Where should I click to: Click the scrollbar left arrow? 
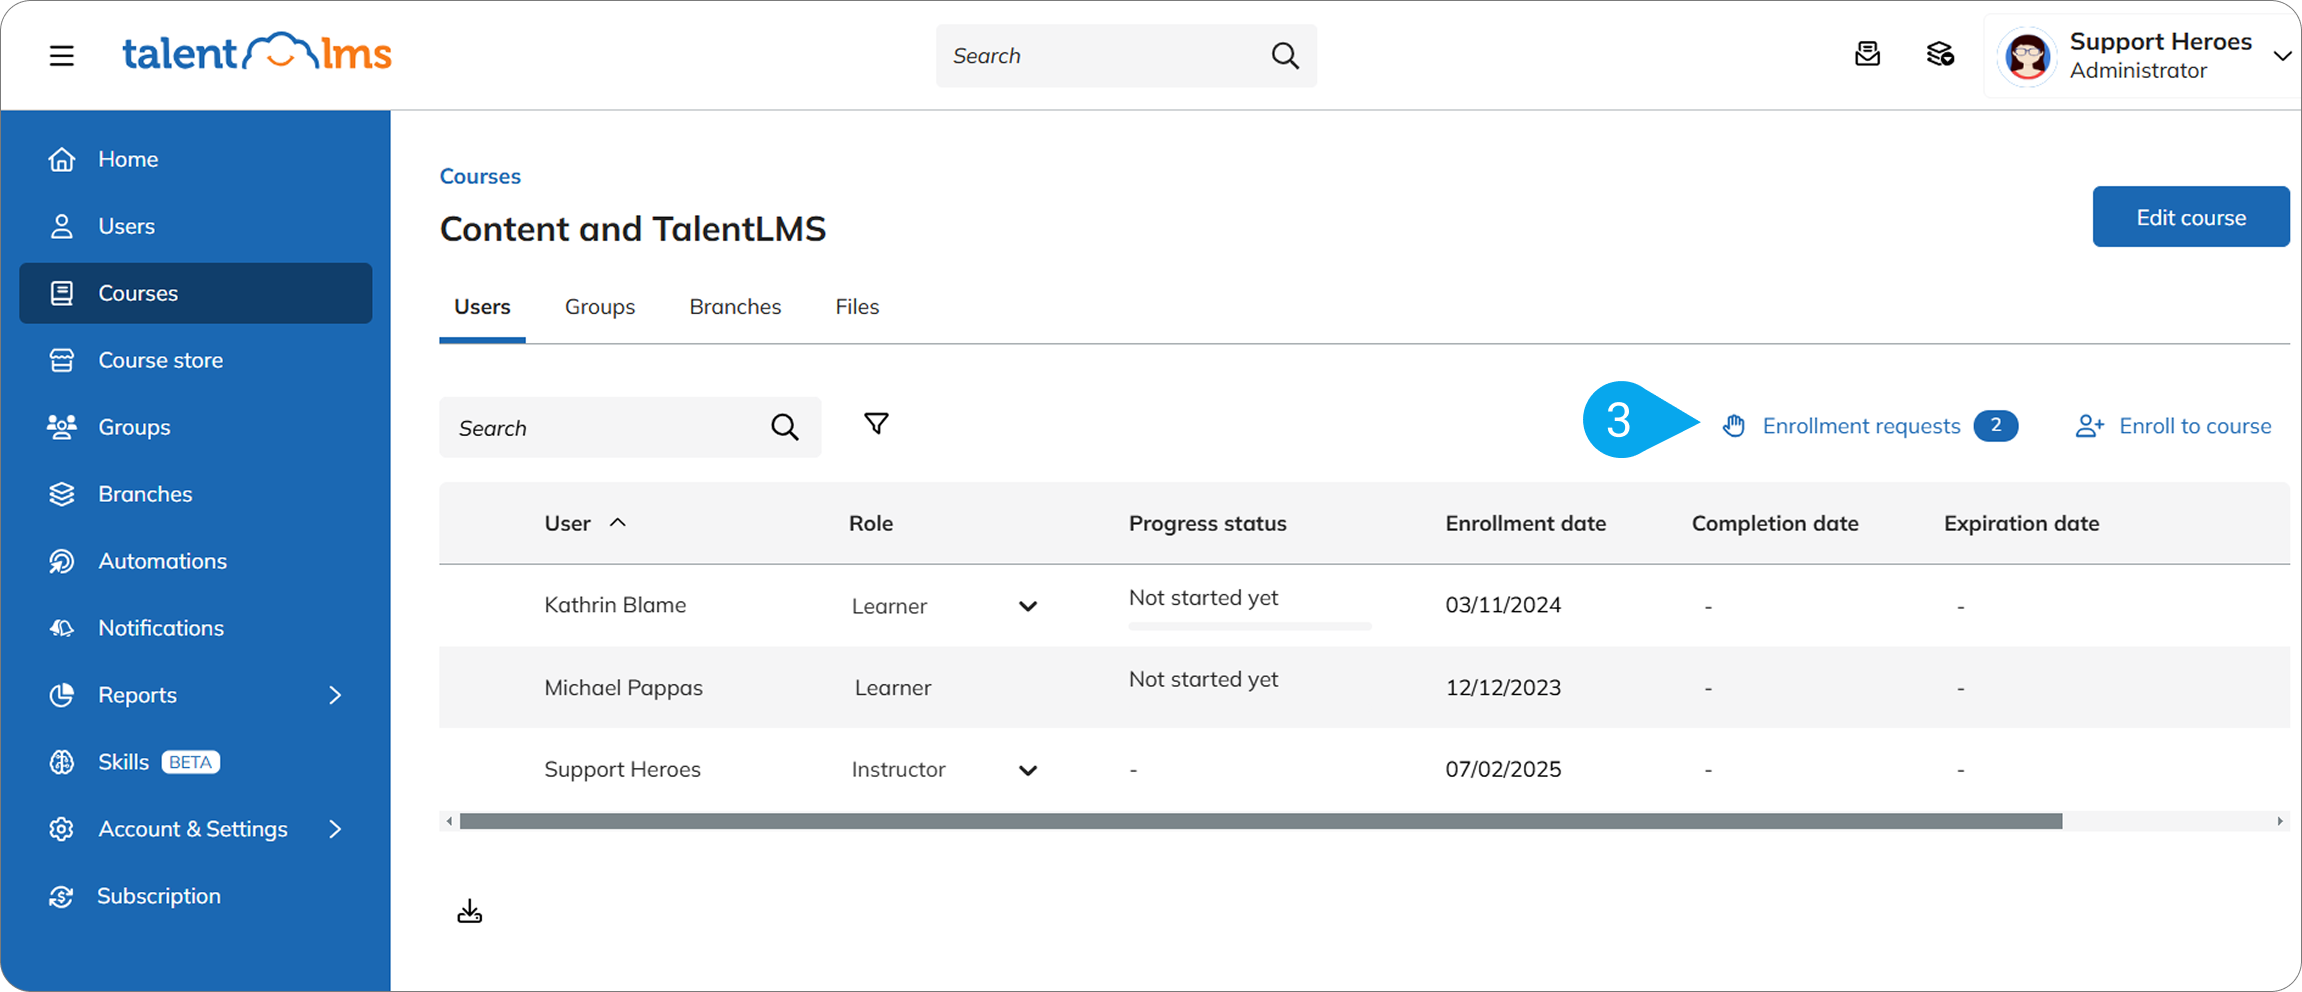(x=449, y=821)
